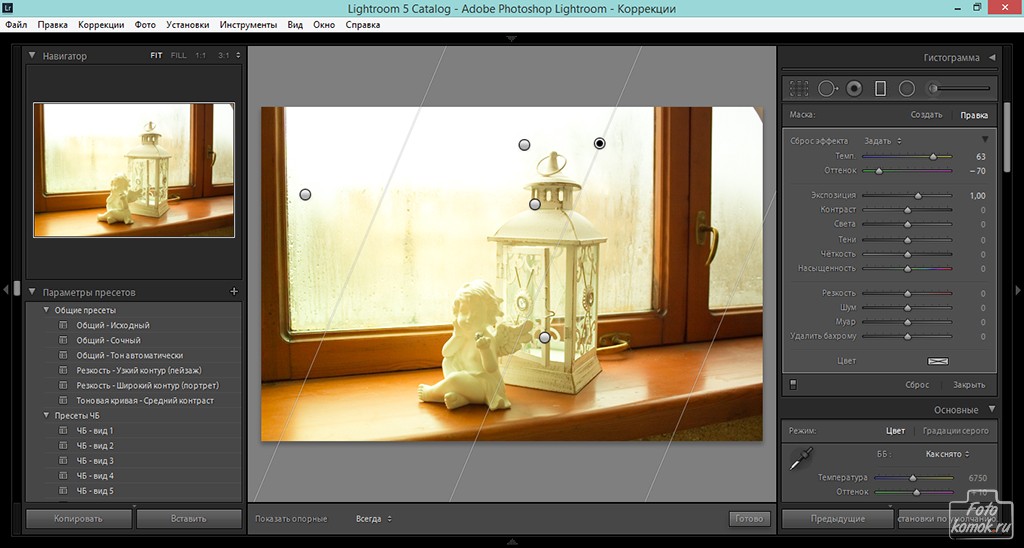Viewport: 1024px width, 548px height.
Task: Click the Вставить button
Action: (189, 519)
